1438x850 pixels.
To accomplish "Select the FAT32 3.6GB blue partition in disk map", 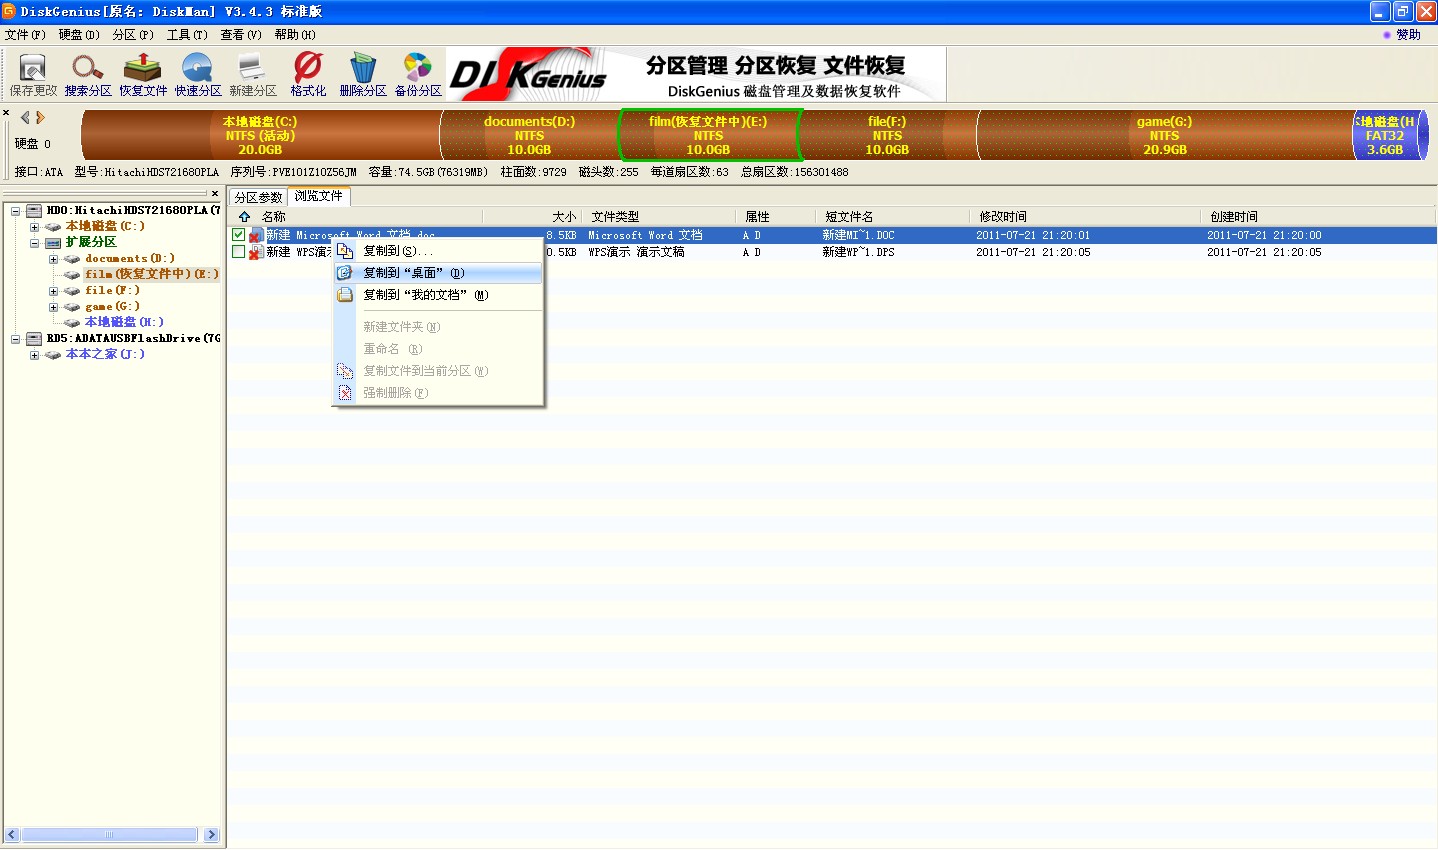I will pyautogui.click(x=1390, y=135).
